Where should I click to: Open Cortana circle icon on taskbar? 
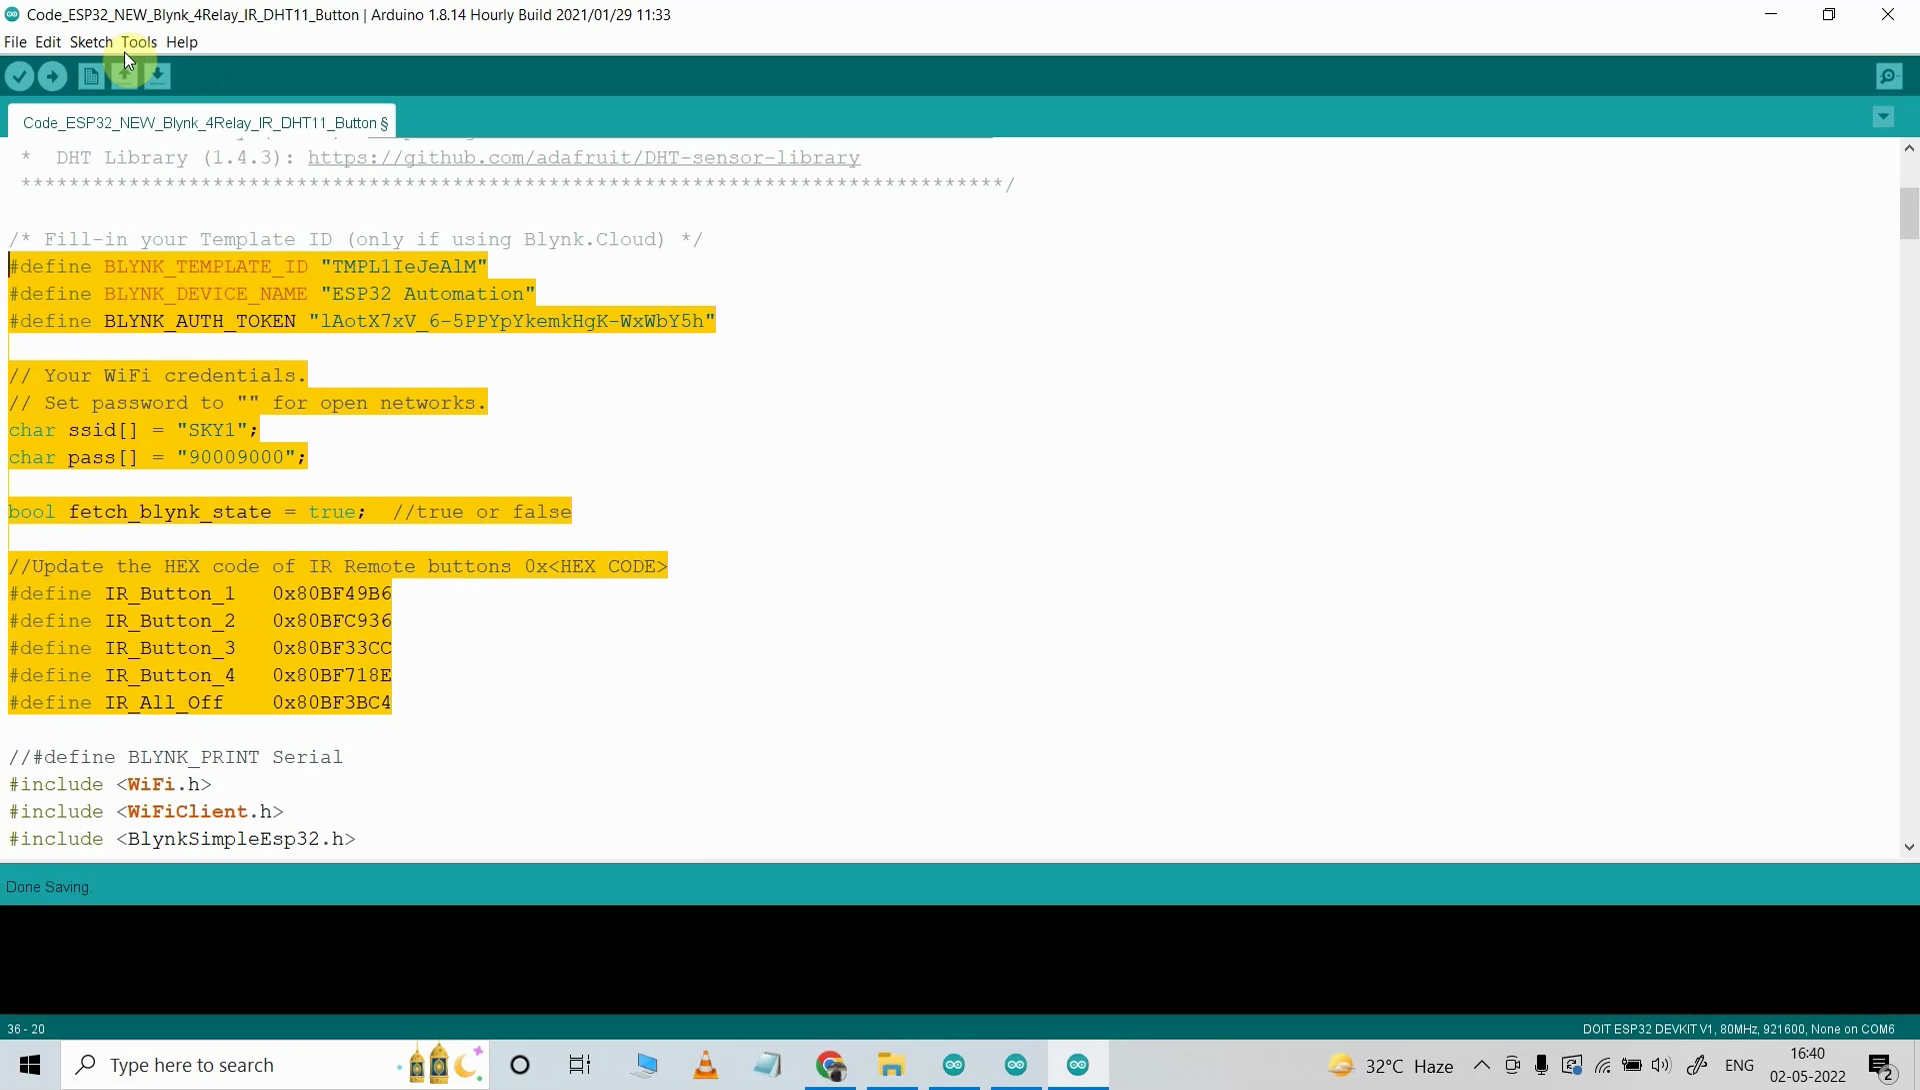(520, 1065)
